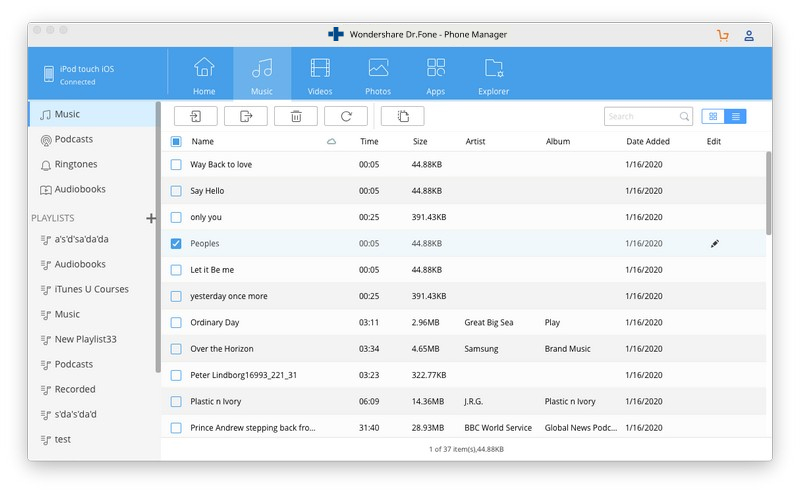The height and width of the screenshot is (494, 800).
Task: Click the Great Big Sea artist cell
Action: (x=489, y=323)
